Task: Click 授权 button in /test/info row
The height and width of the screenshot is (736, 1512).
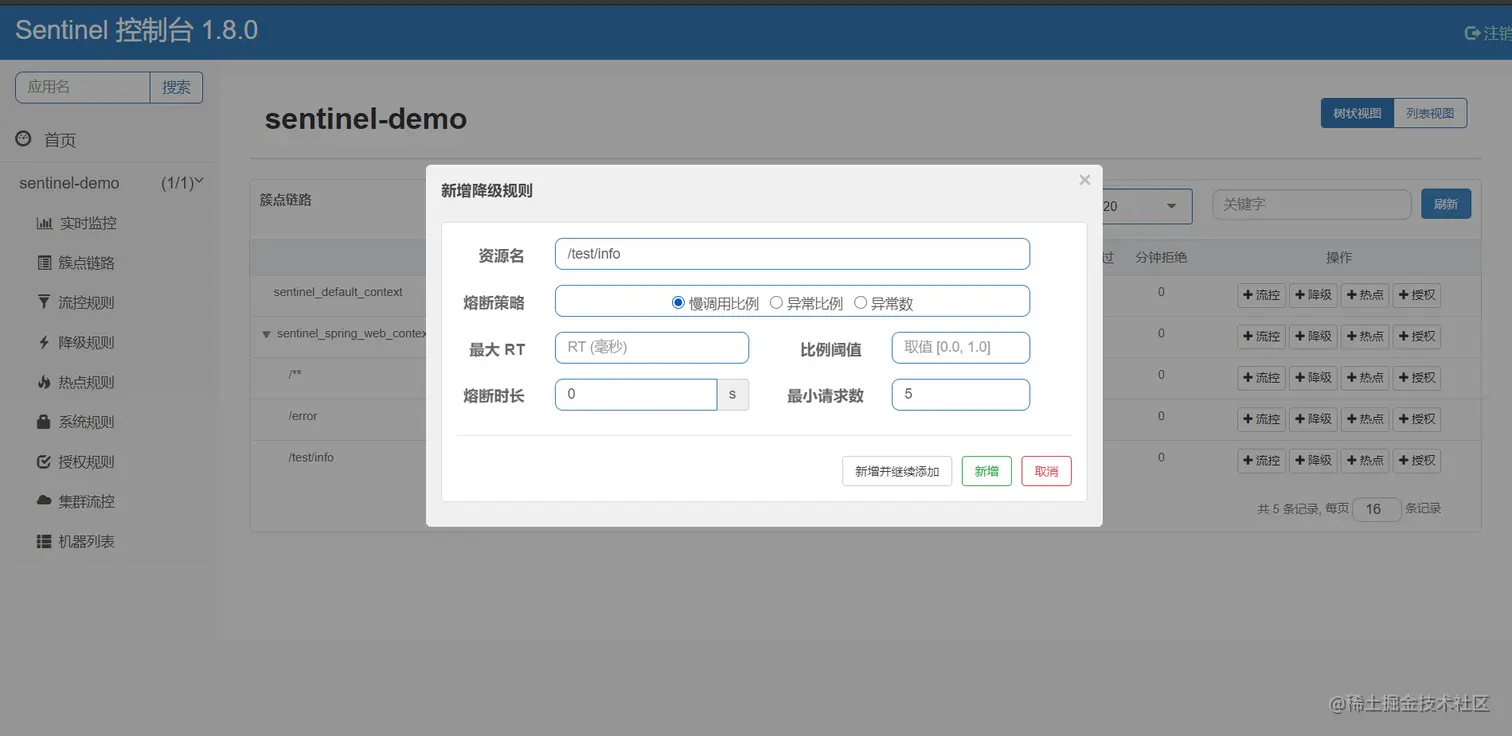Action: coord(1417,460)
